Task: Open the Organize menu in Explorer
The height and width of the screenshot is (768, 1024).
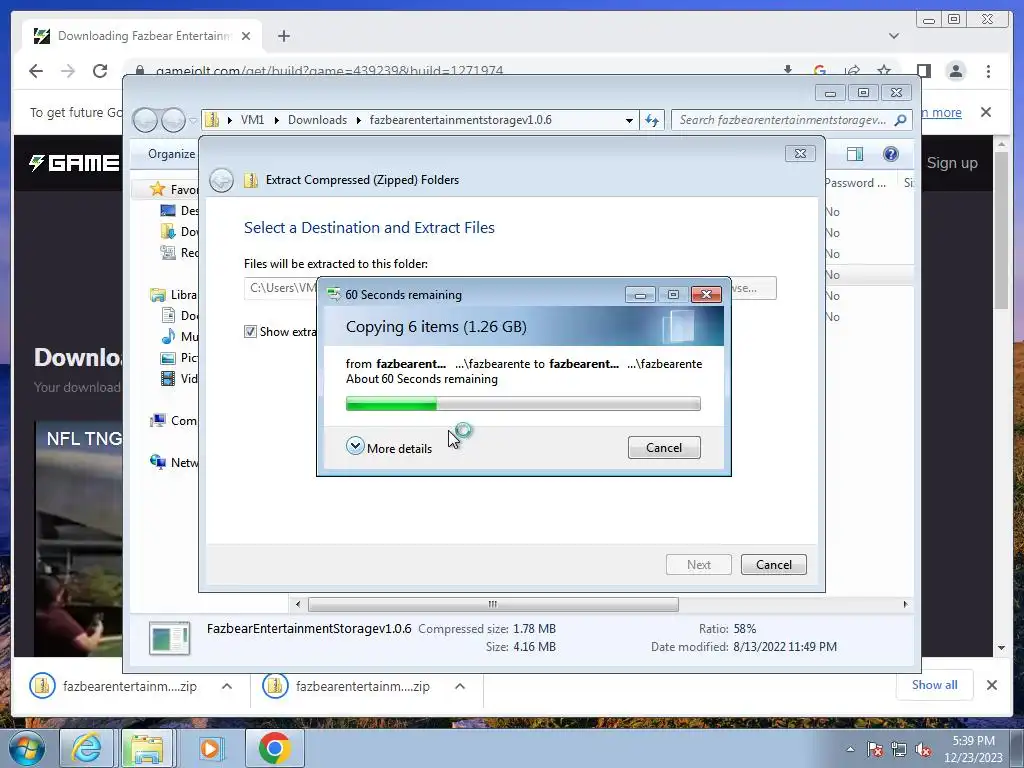Action: tap(171, 154)
